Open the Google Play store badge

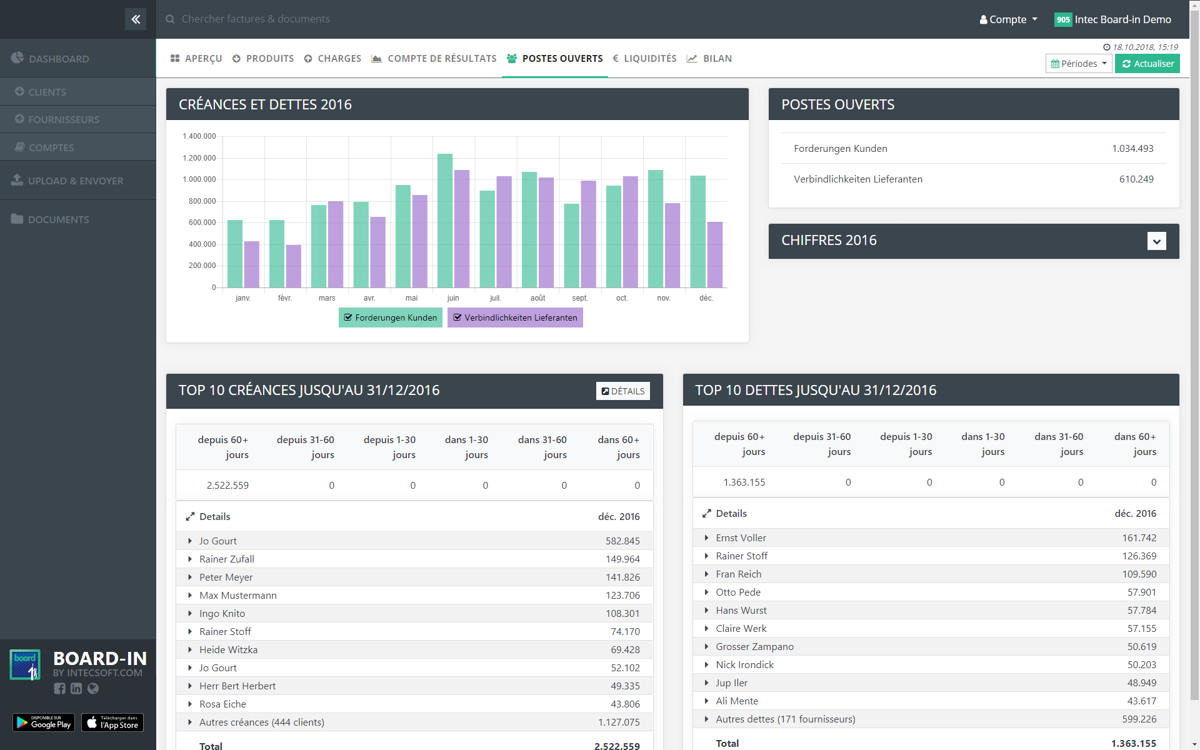(44, 722)
